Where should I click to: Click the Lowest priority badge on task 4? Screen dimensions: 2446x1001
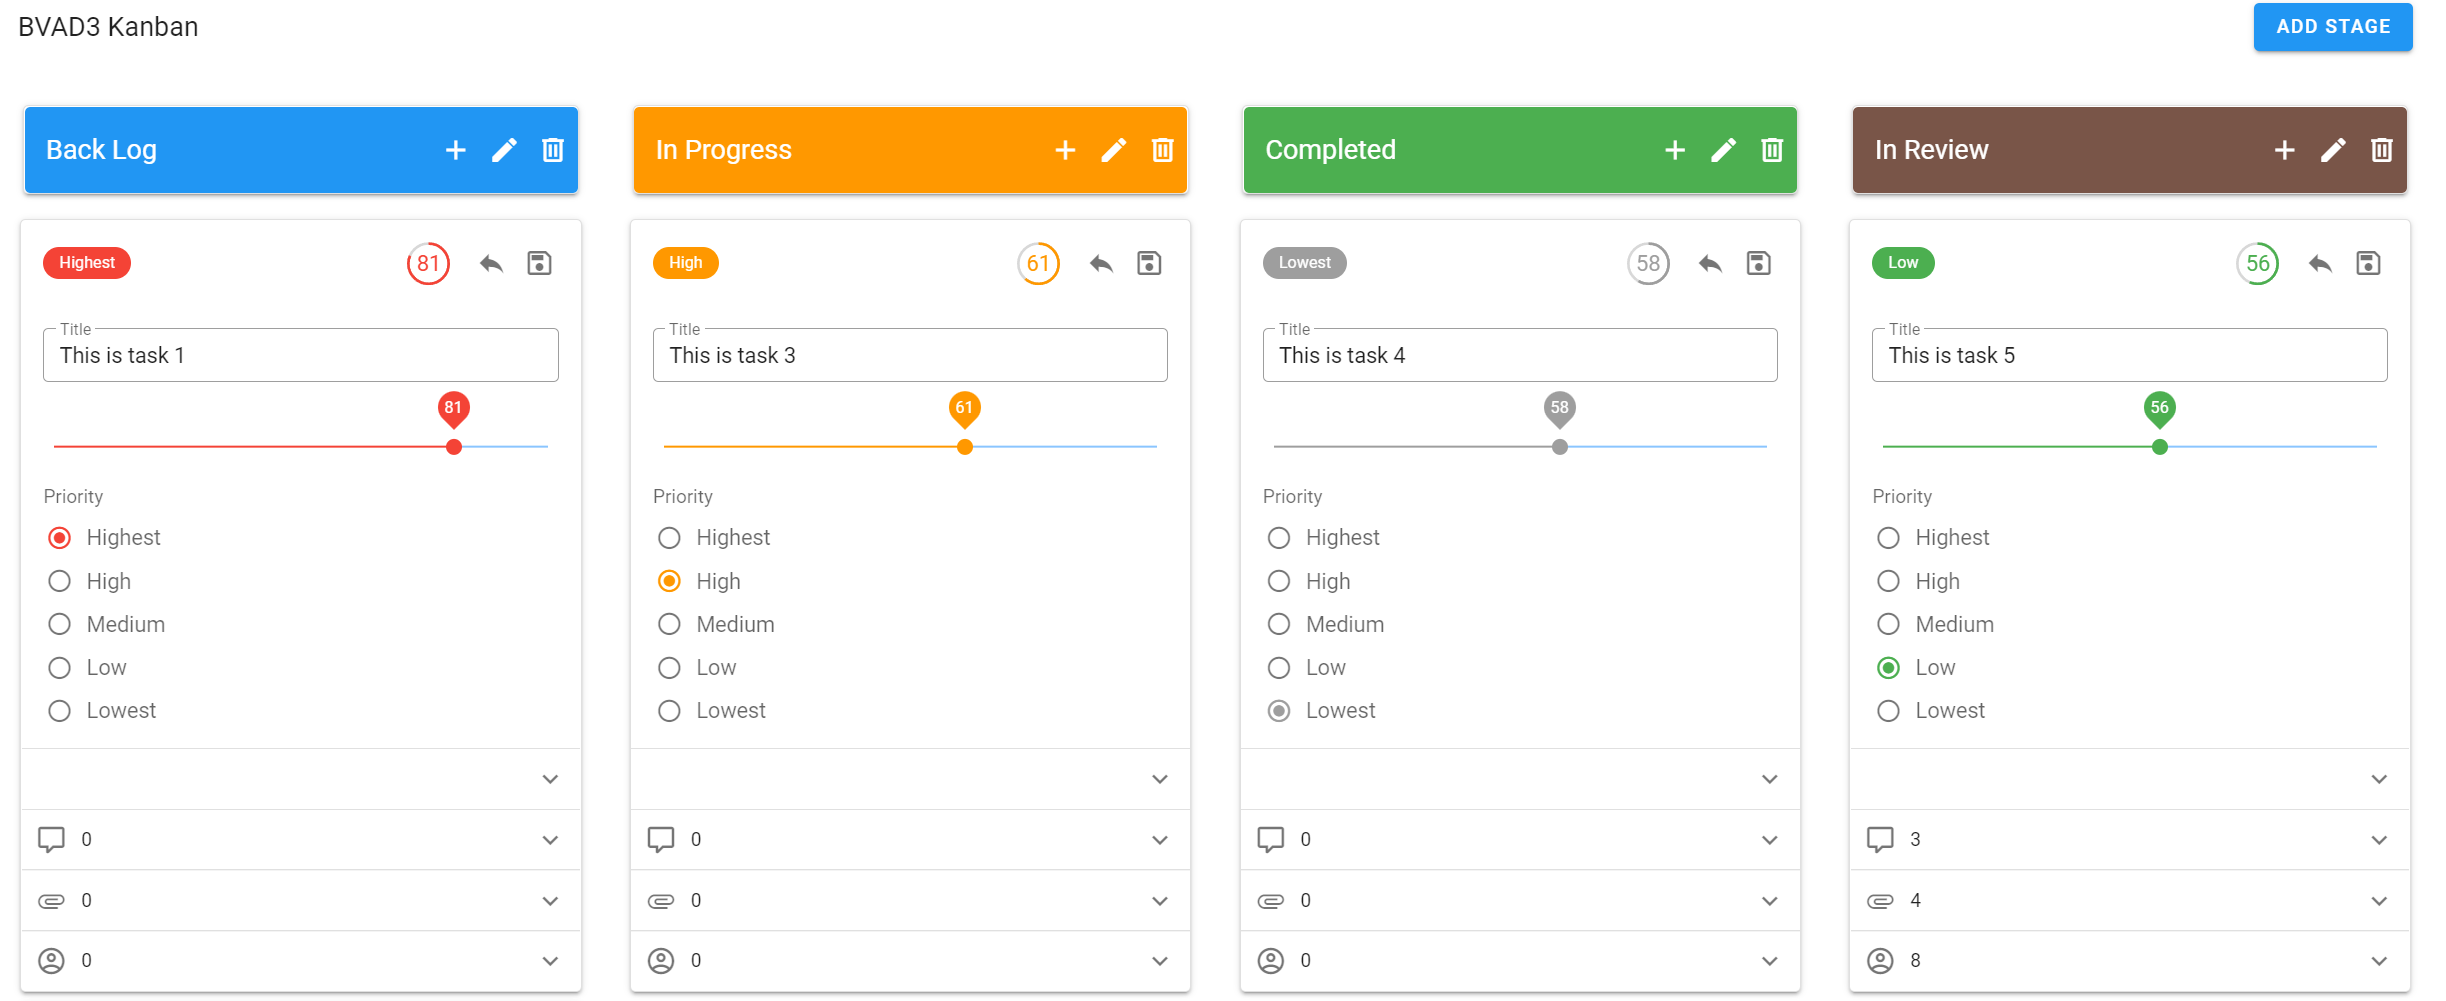pyautogui.click(x=1304, y=263)
